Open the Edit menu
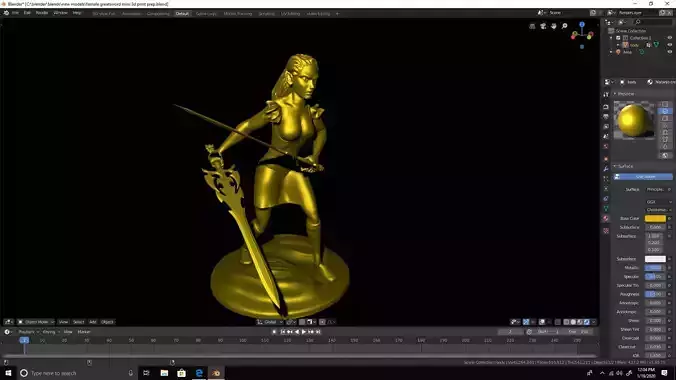676x380 pixels. (27, 13)
